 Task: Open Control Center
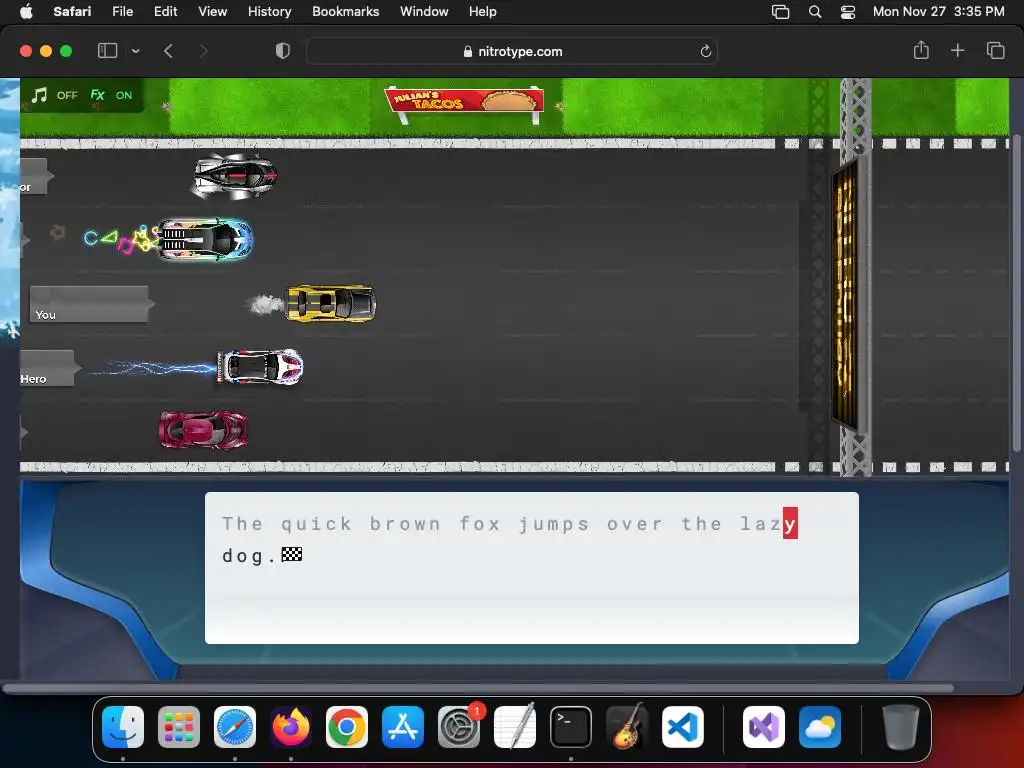848,12
